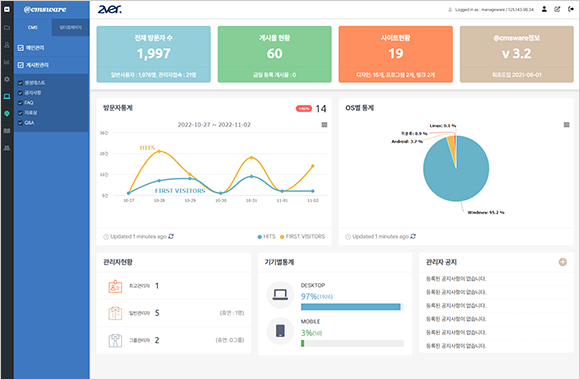This screenshot has height=380, width=580.
Task: Toggle the second checkbox in the board list
Action: 20,93
